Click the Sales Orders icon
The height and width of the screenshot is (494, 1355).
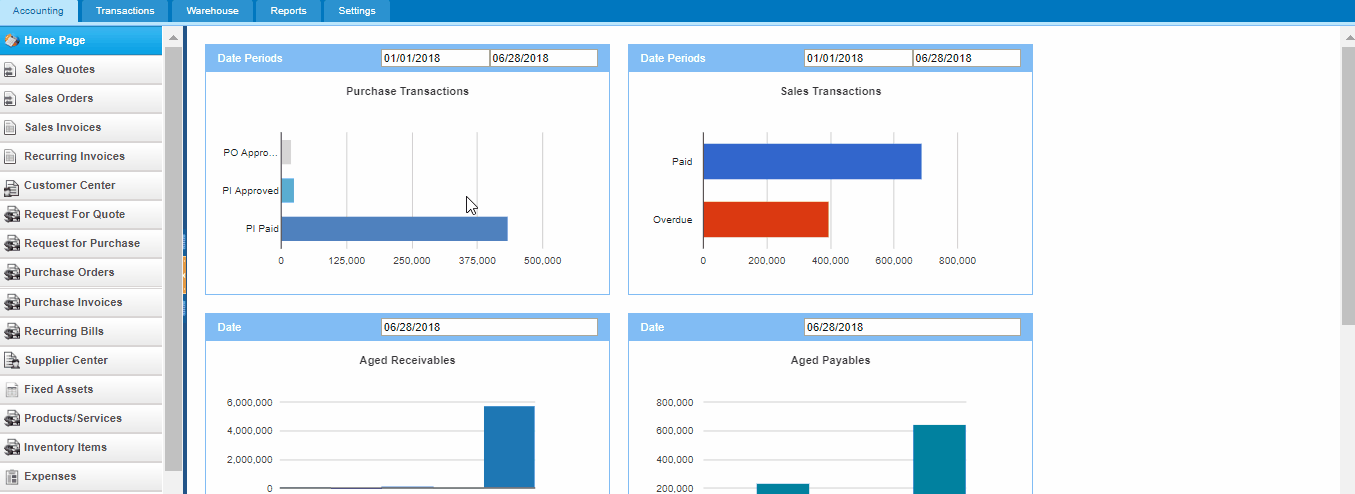[x=12, y=99]
